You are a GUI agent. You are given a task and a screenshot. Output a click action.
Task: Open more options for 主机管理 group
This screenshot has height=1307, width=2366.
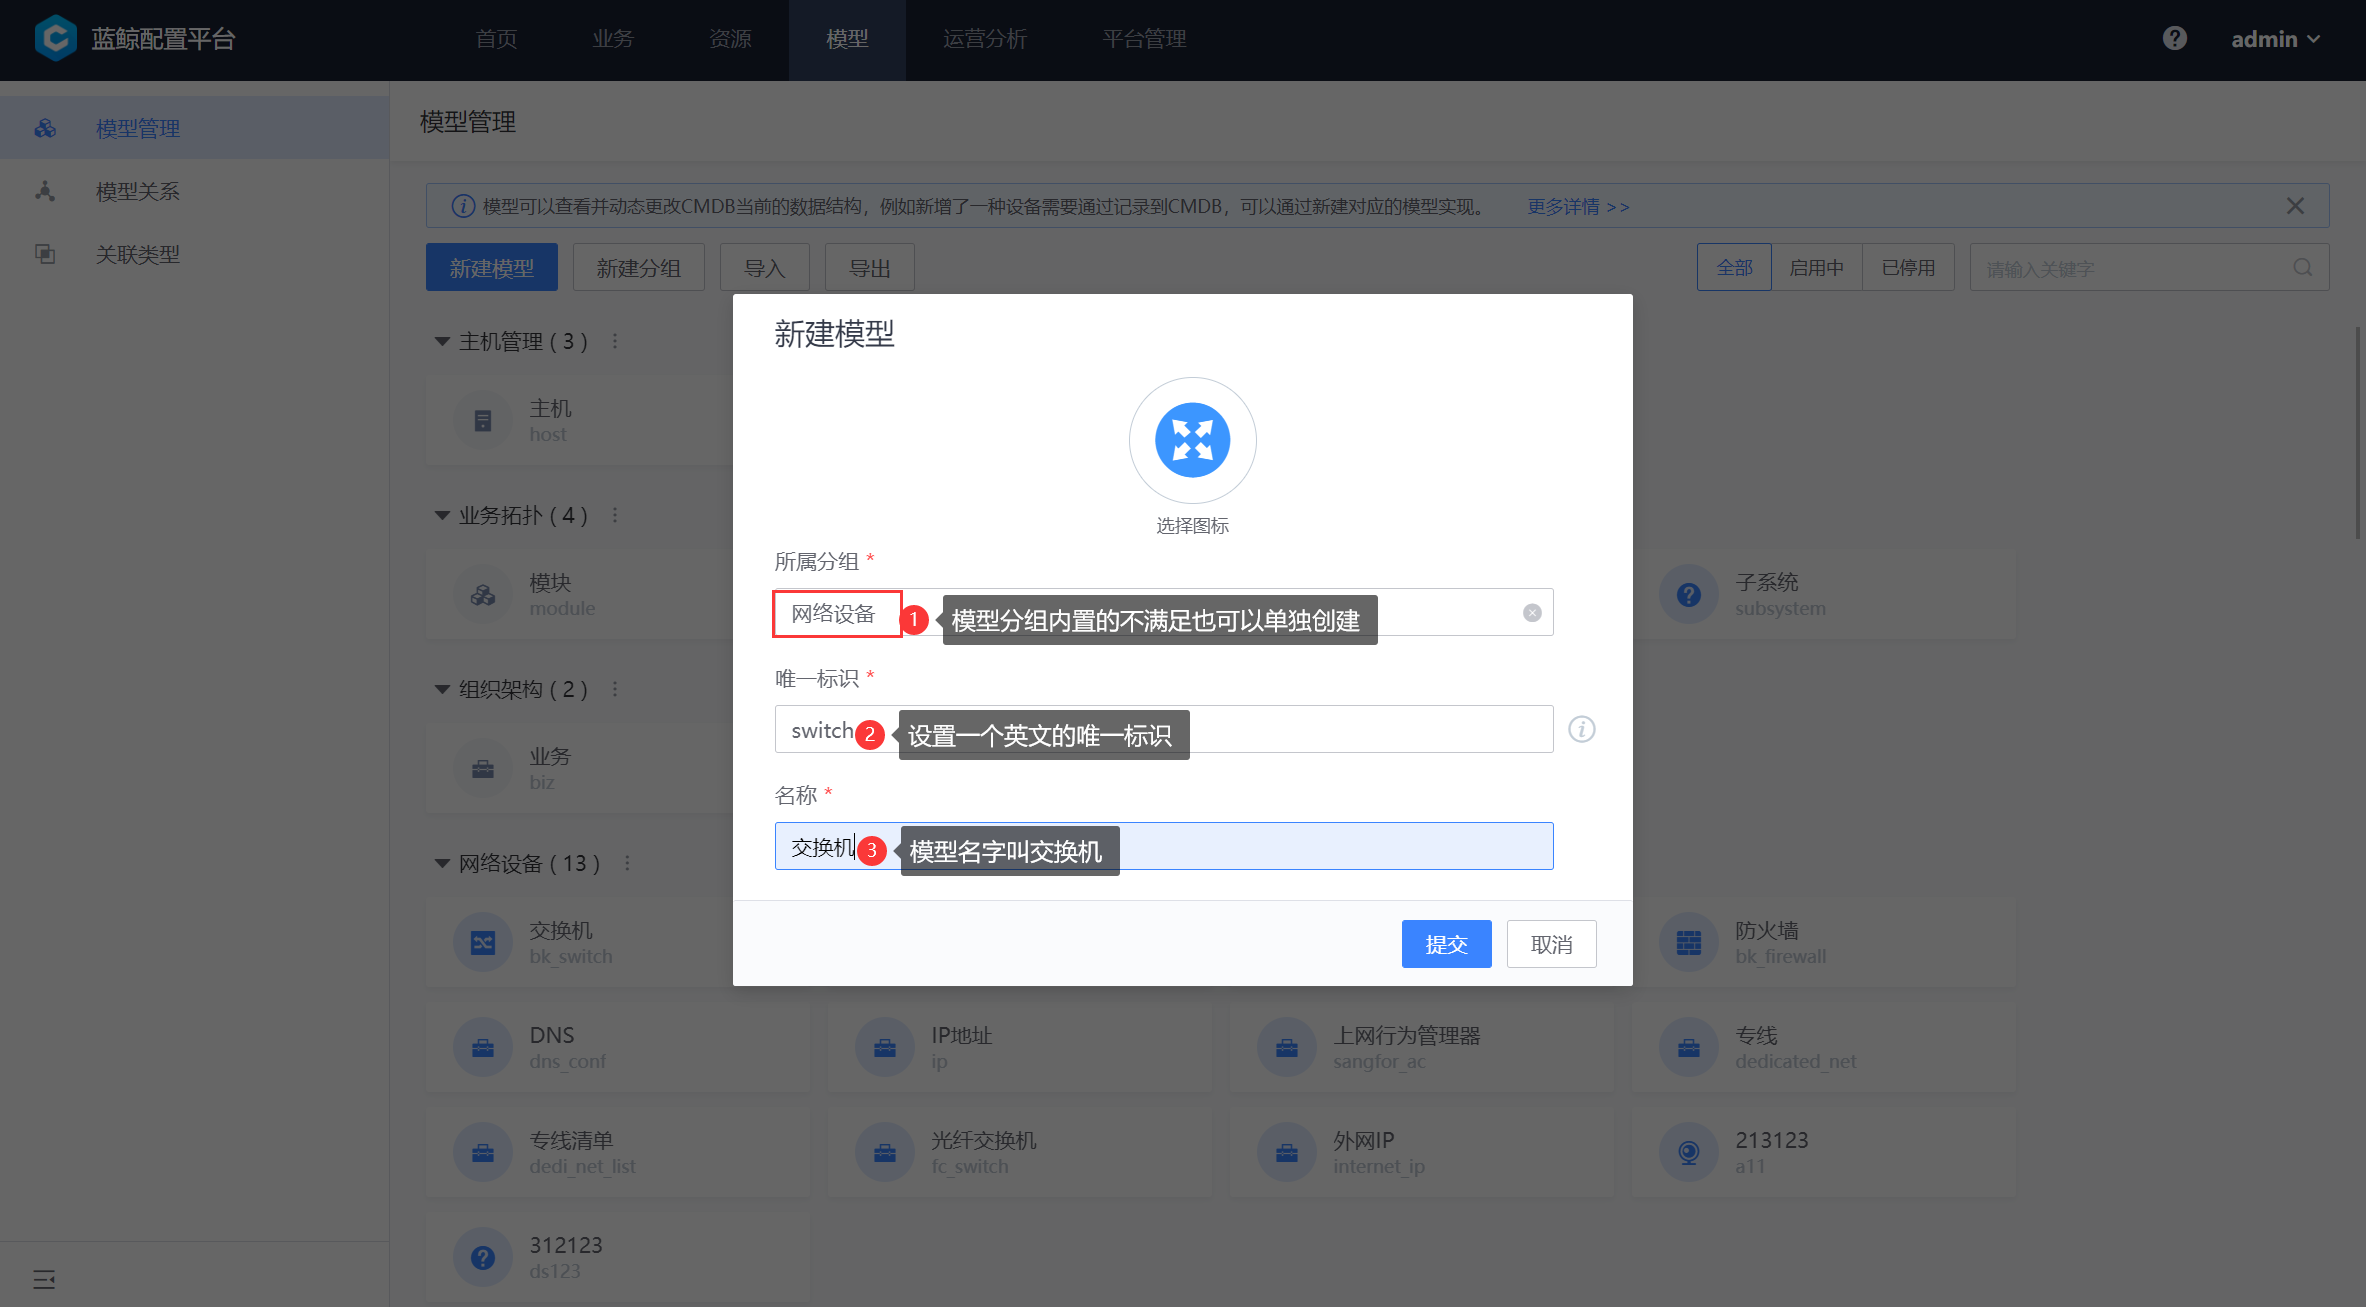615,341
